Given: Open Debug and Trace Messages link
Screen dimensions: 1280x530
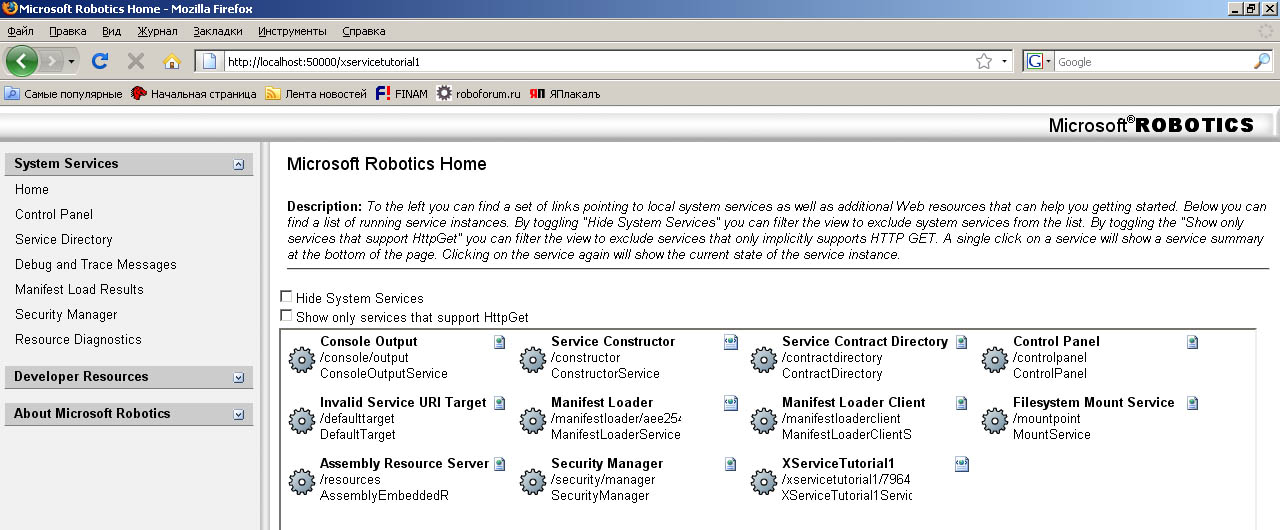Looking at the screenshot, I should pyautogui.click(x=96, y=264).
